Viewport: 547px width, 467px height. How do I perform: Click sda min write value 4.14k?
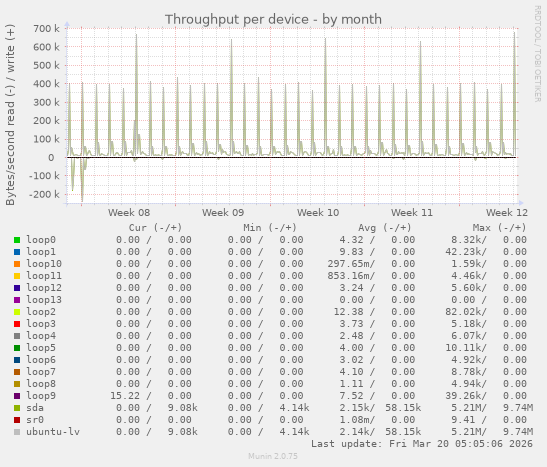pos(294,408)
